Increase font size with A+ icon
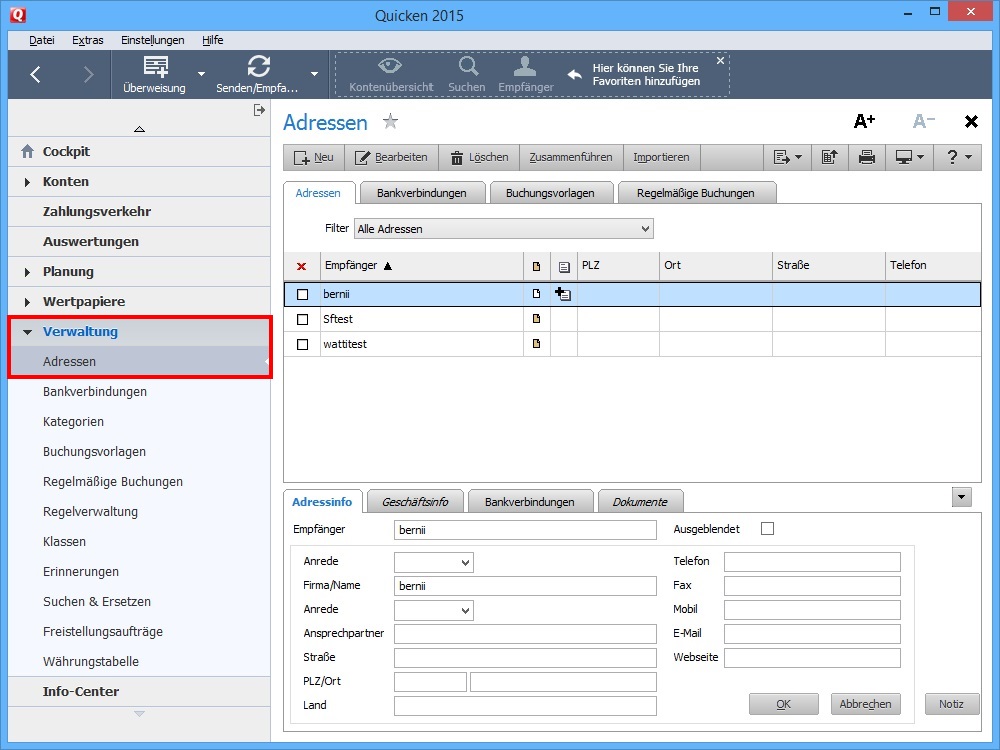 [864, 121]
